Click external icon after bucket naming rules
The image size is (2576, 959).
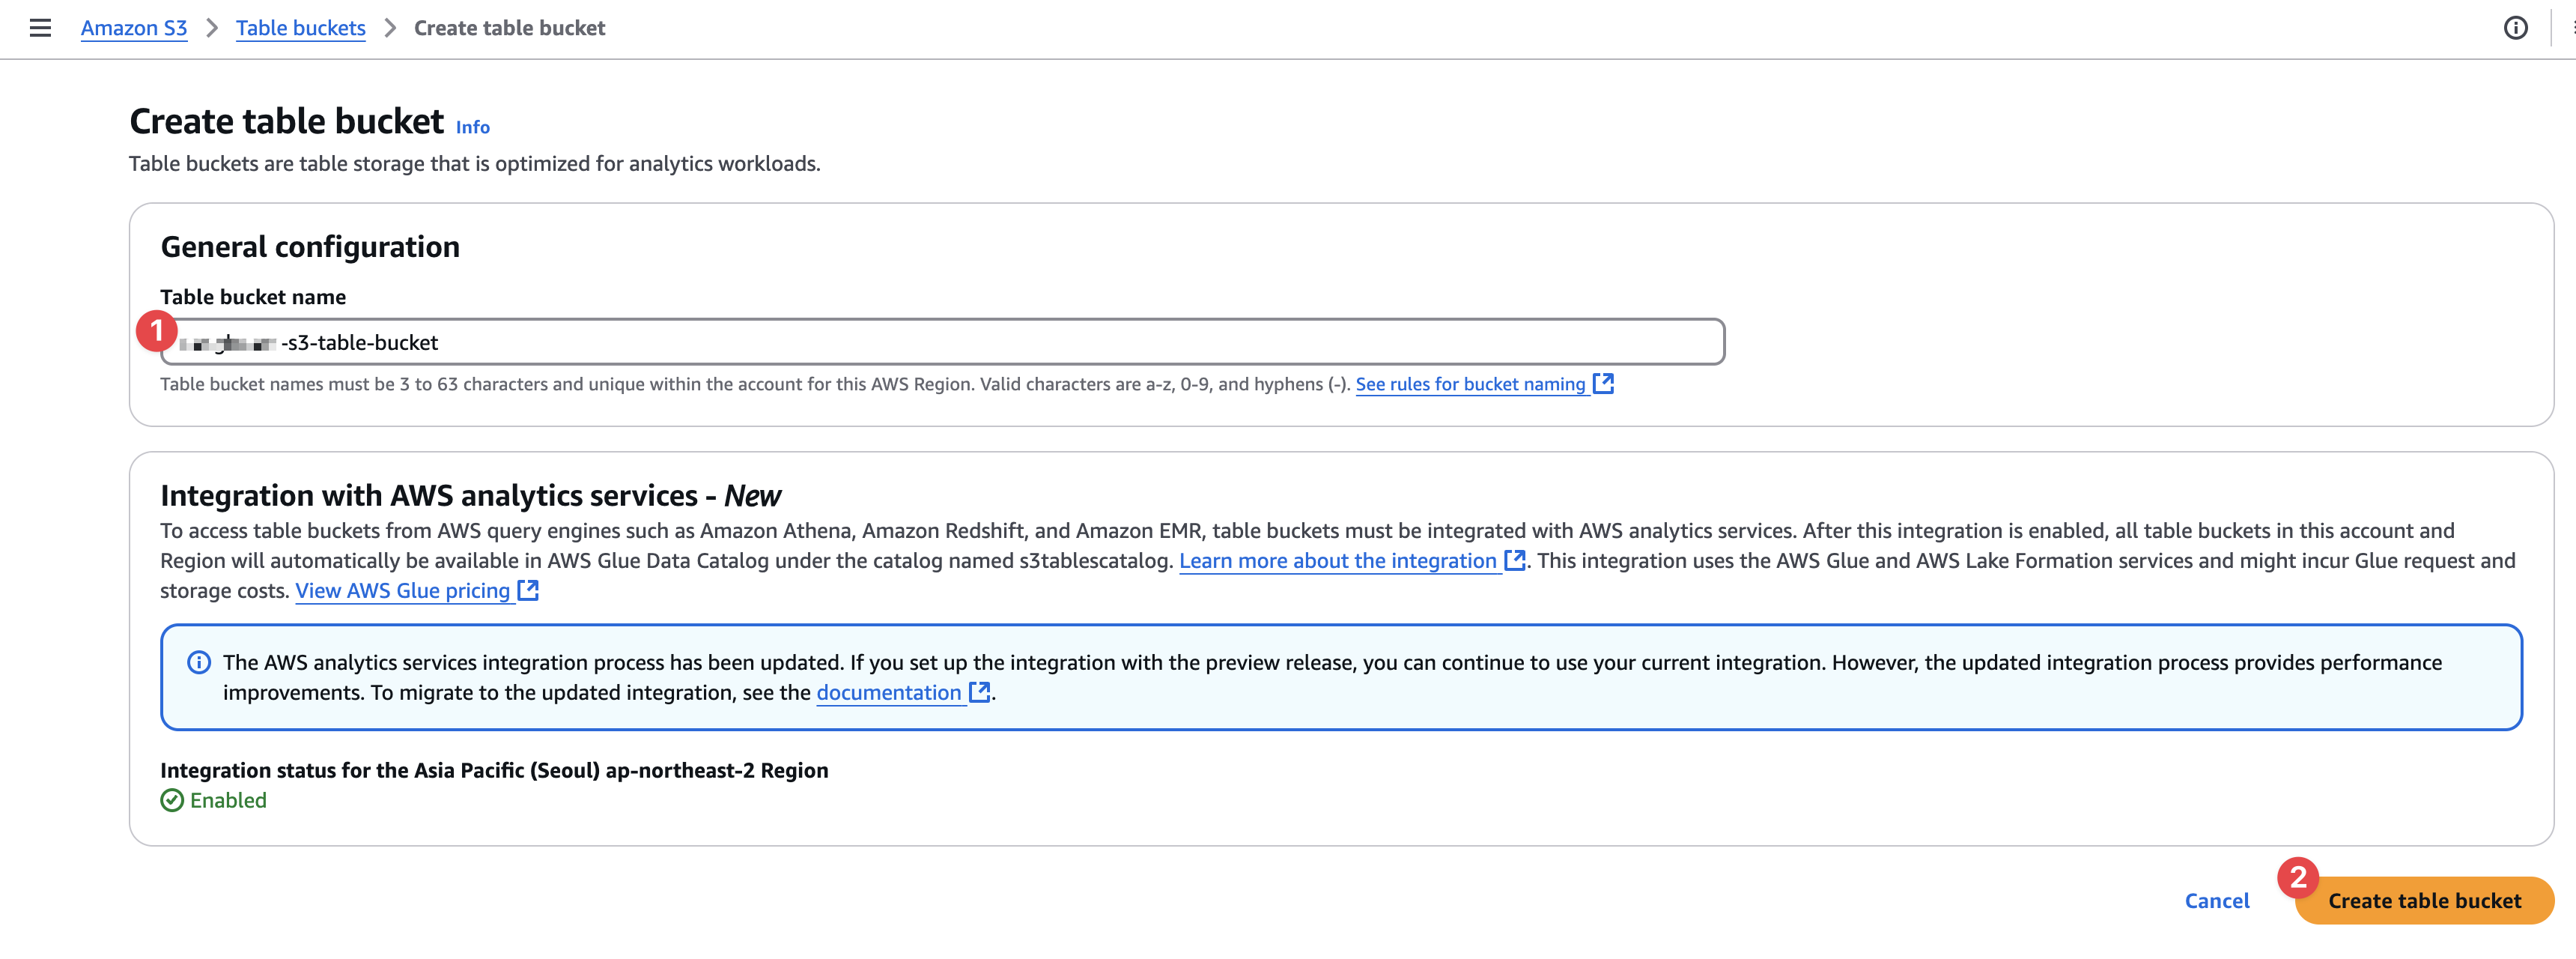(x=1603, y=383)
